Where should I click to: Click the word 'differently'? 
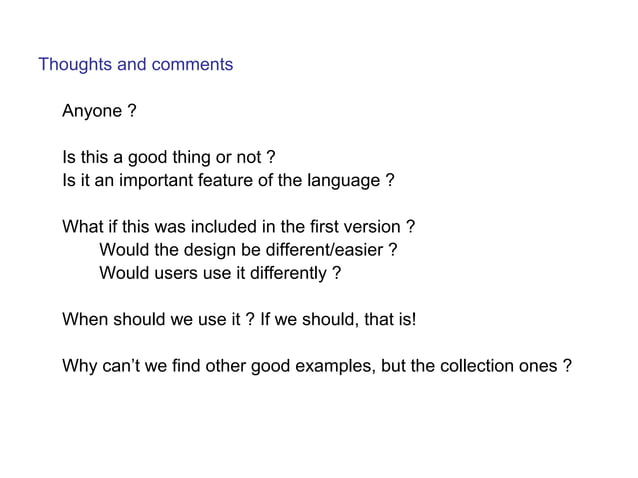tap(288, 273)
